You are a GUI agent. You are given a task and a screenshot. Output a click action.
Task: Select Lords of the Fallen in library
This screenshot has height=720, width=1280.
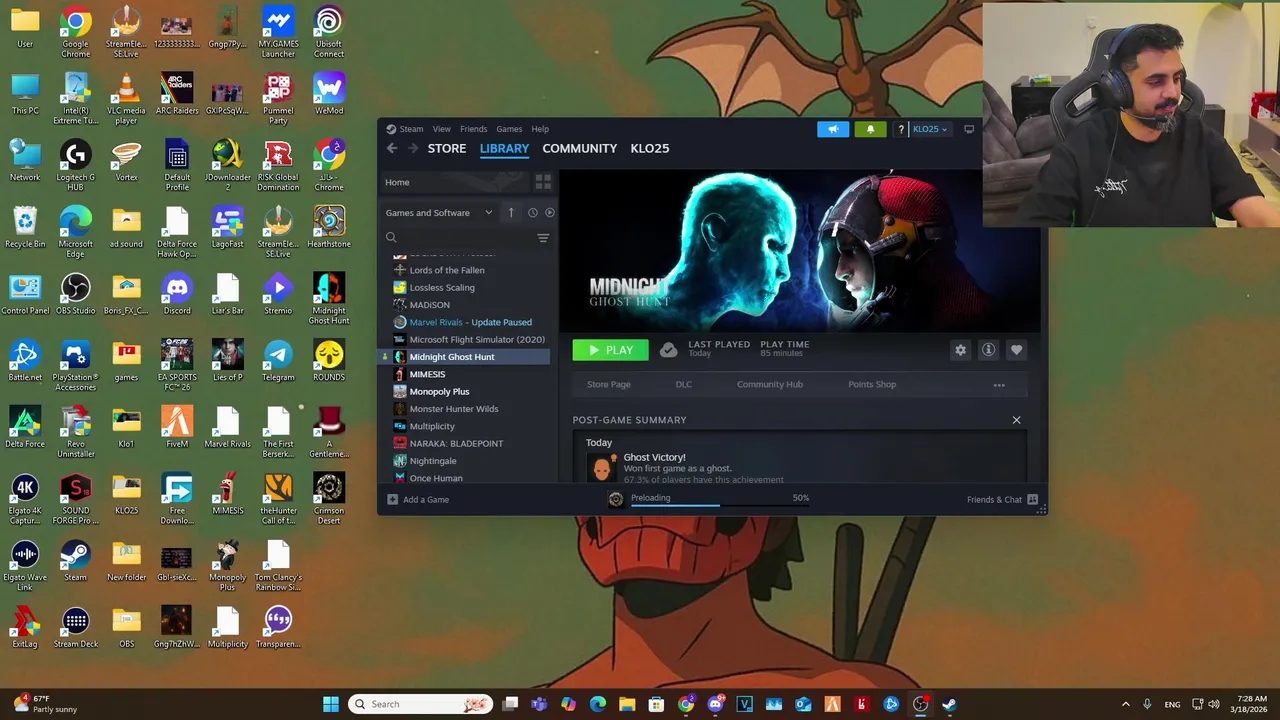(447, 270)
